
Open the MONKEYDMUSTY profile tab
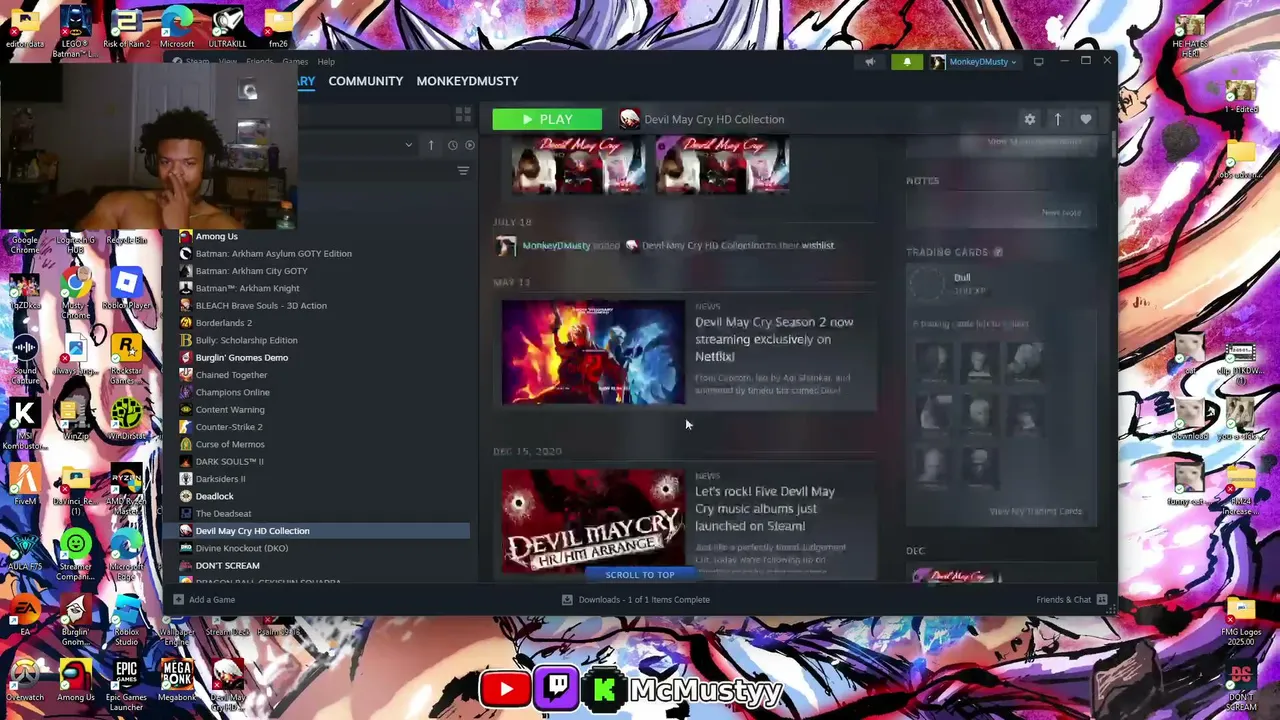(x=467, y=81)
